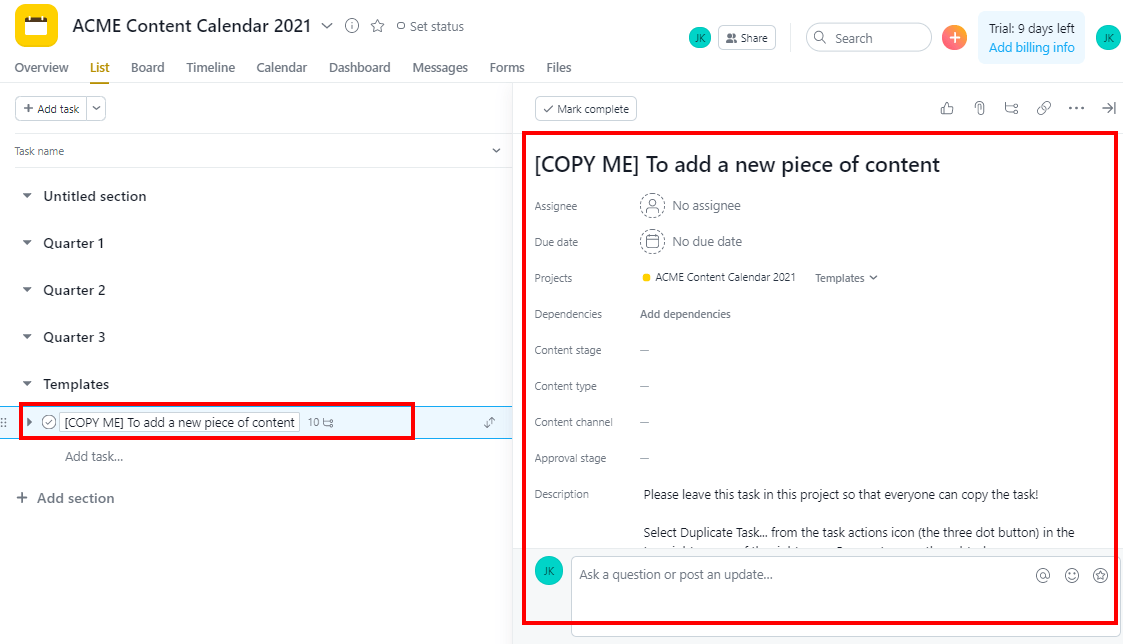Click the Content channel field value
Screen dimensions: 1123x644
645,422
